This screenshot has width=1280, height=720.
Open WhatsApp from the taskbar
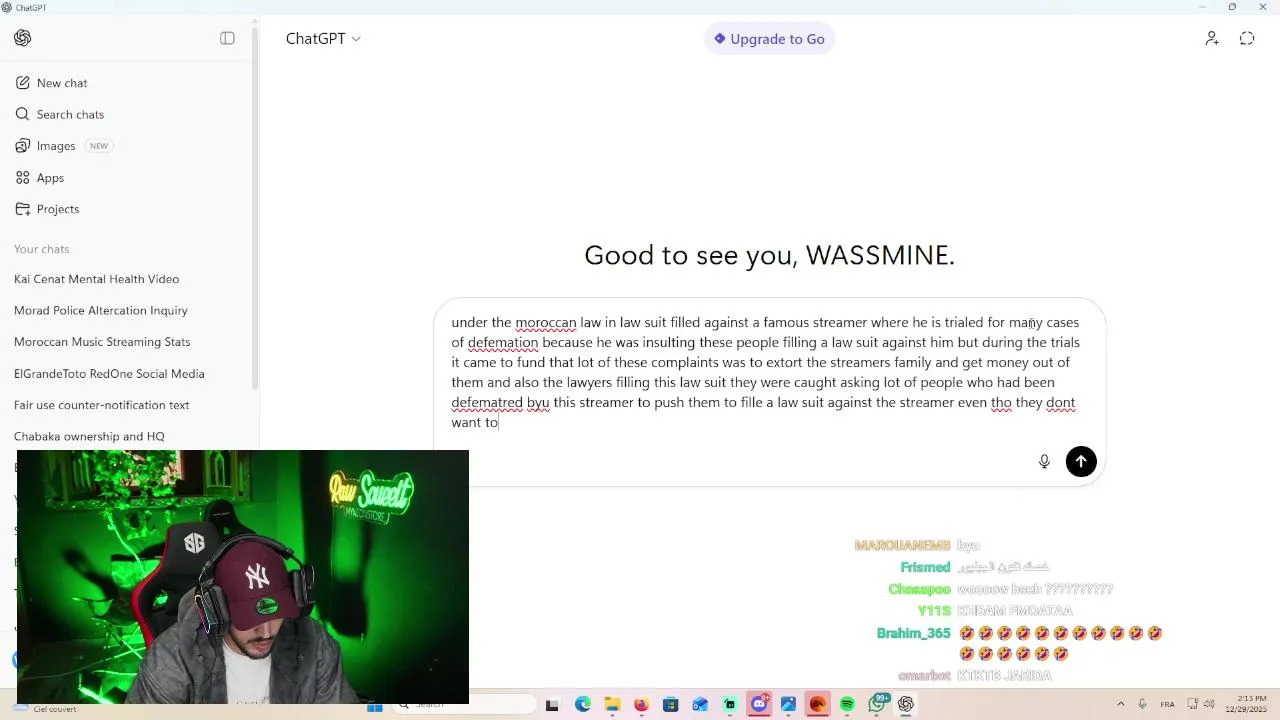[878, 704]
